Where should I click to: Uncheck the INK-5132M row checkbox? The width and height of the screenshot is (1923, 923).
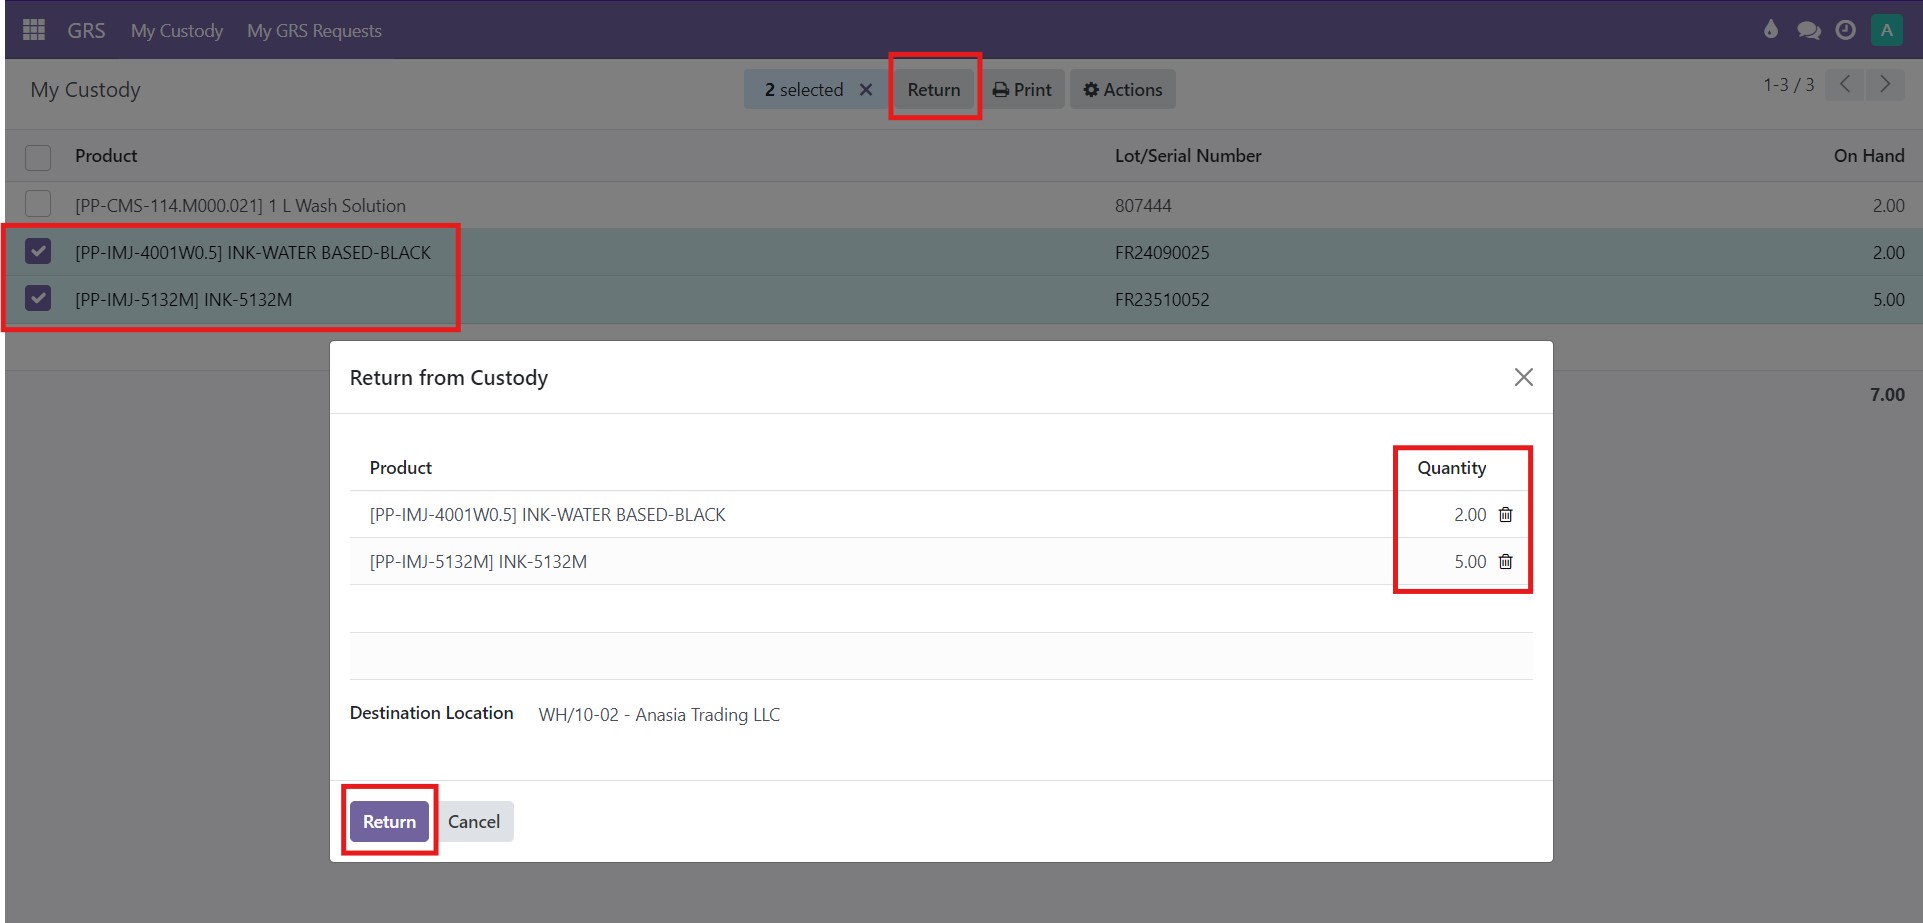pos(38,299)
